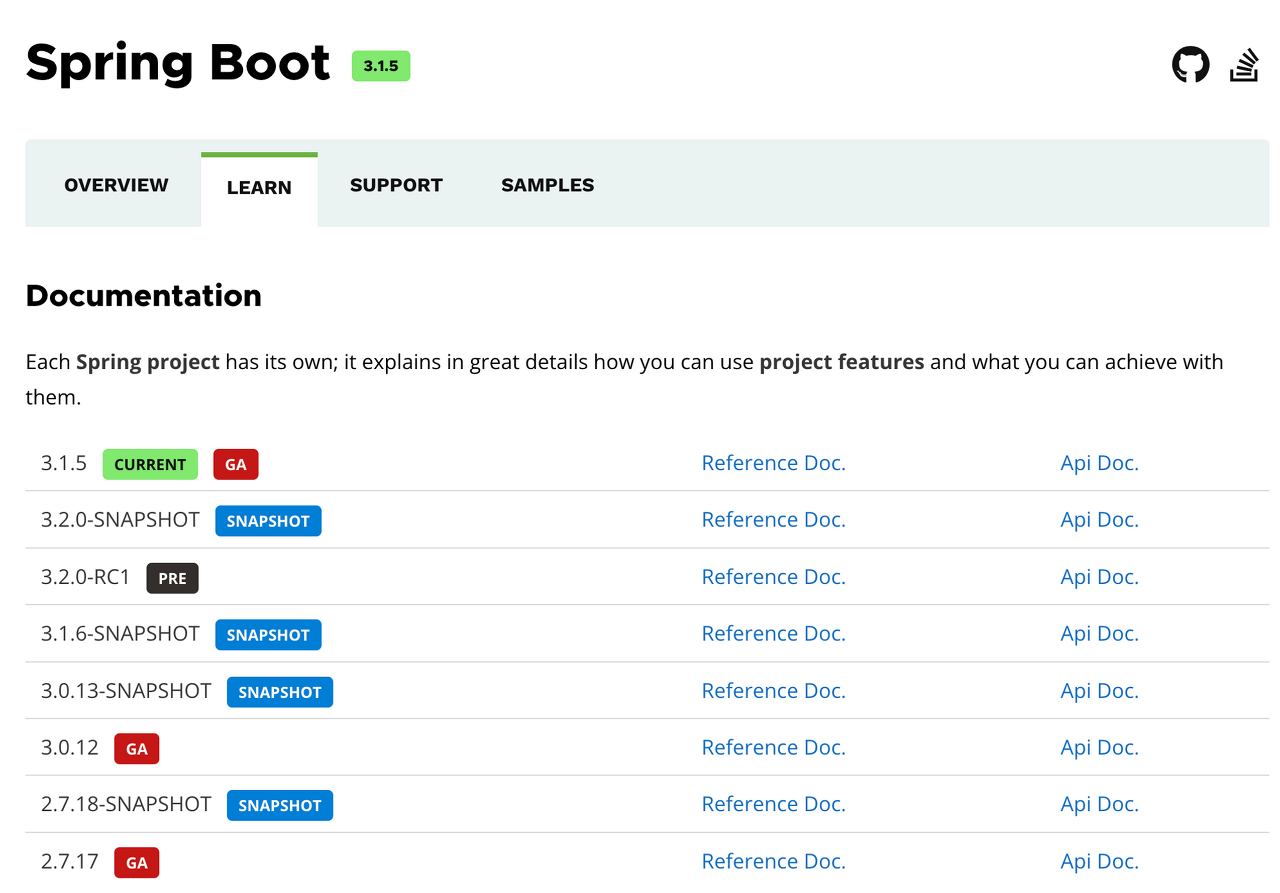Select the LEARN tab
Image resolution: width=1280 pixels, height=893 pixels.
[x=259, y=187]
